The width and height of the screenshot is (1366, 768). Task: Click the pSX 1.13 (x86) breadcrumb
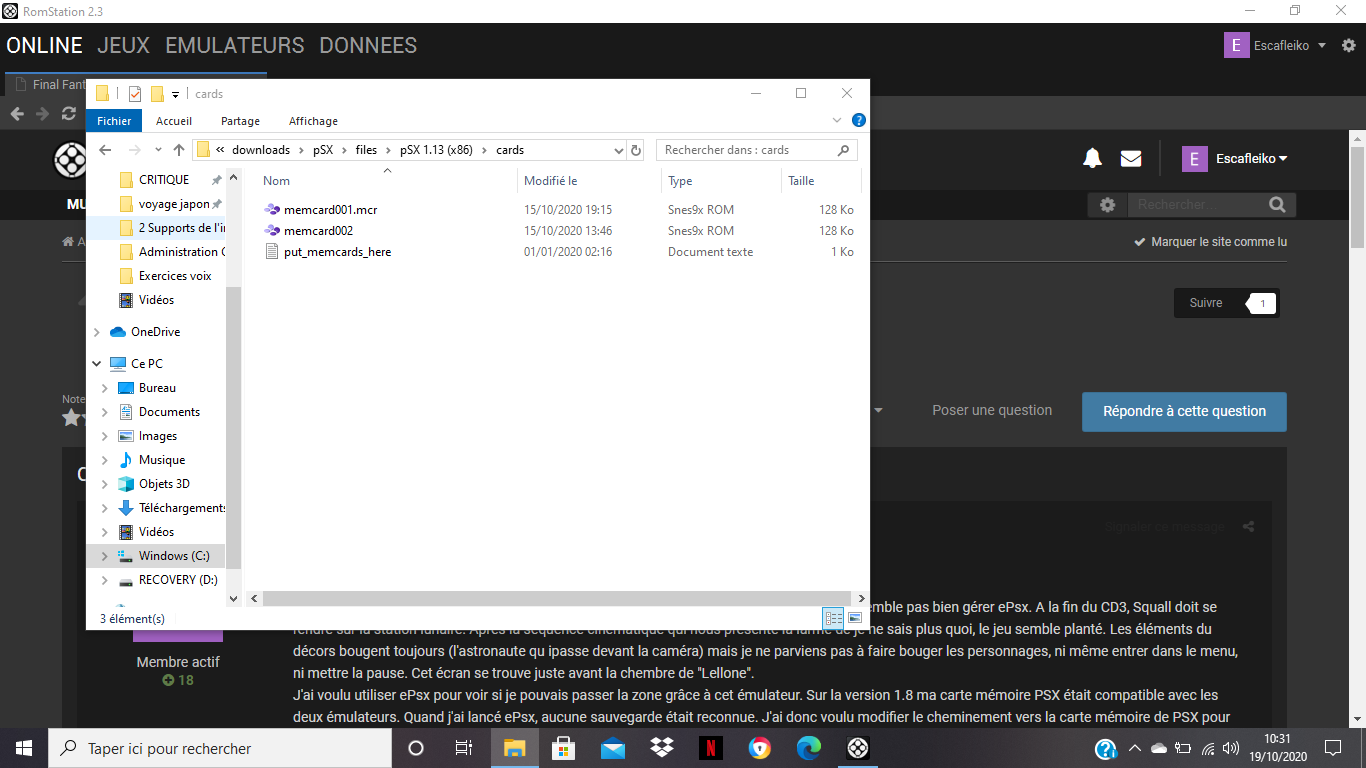pos(436,150)
